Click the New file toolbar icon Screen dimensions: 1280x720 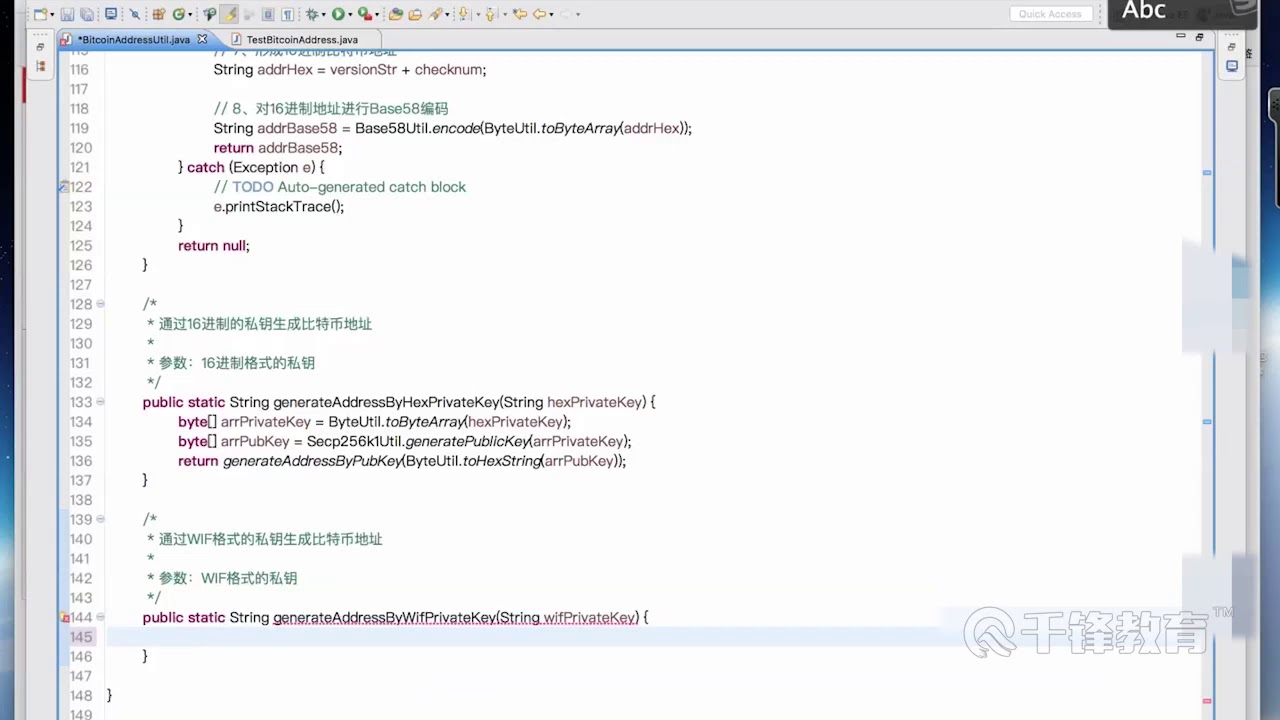pos(40,14)
